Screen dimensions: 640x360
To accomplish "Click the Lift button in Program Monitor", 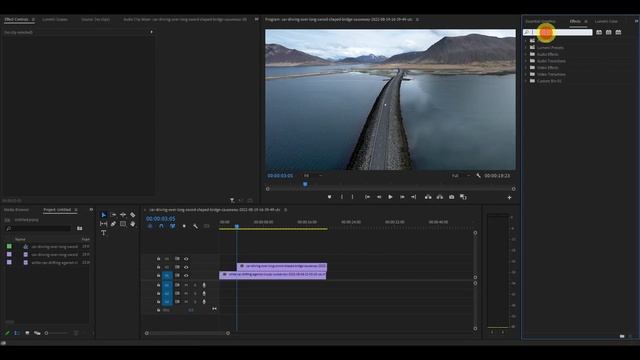I will (428, 197).
